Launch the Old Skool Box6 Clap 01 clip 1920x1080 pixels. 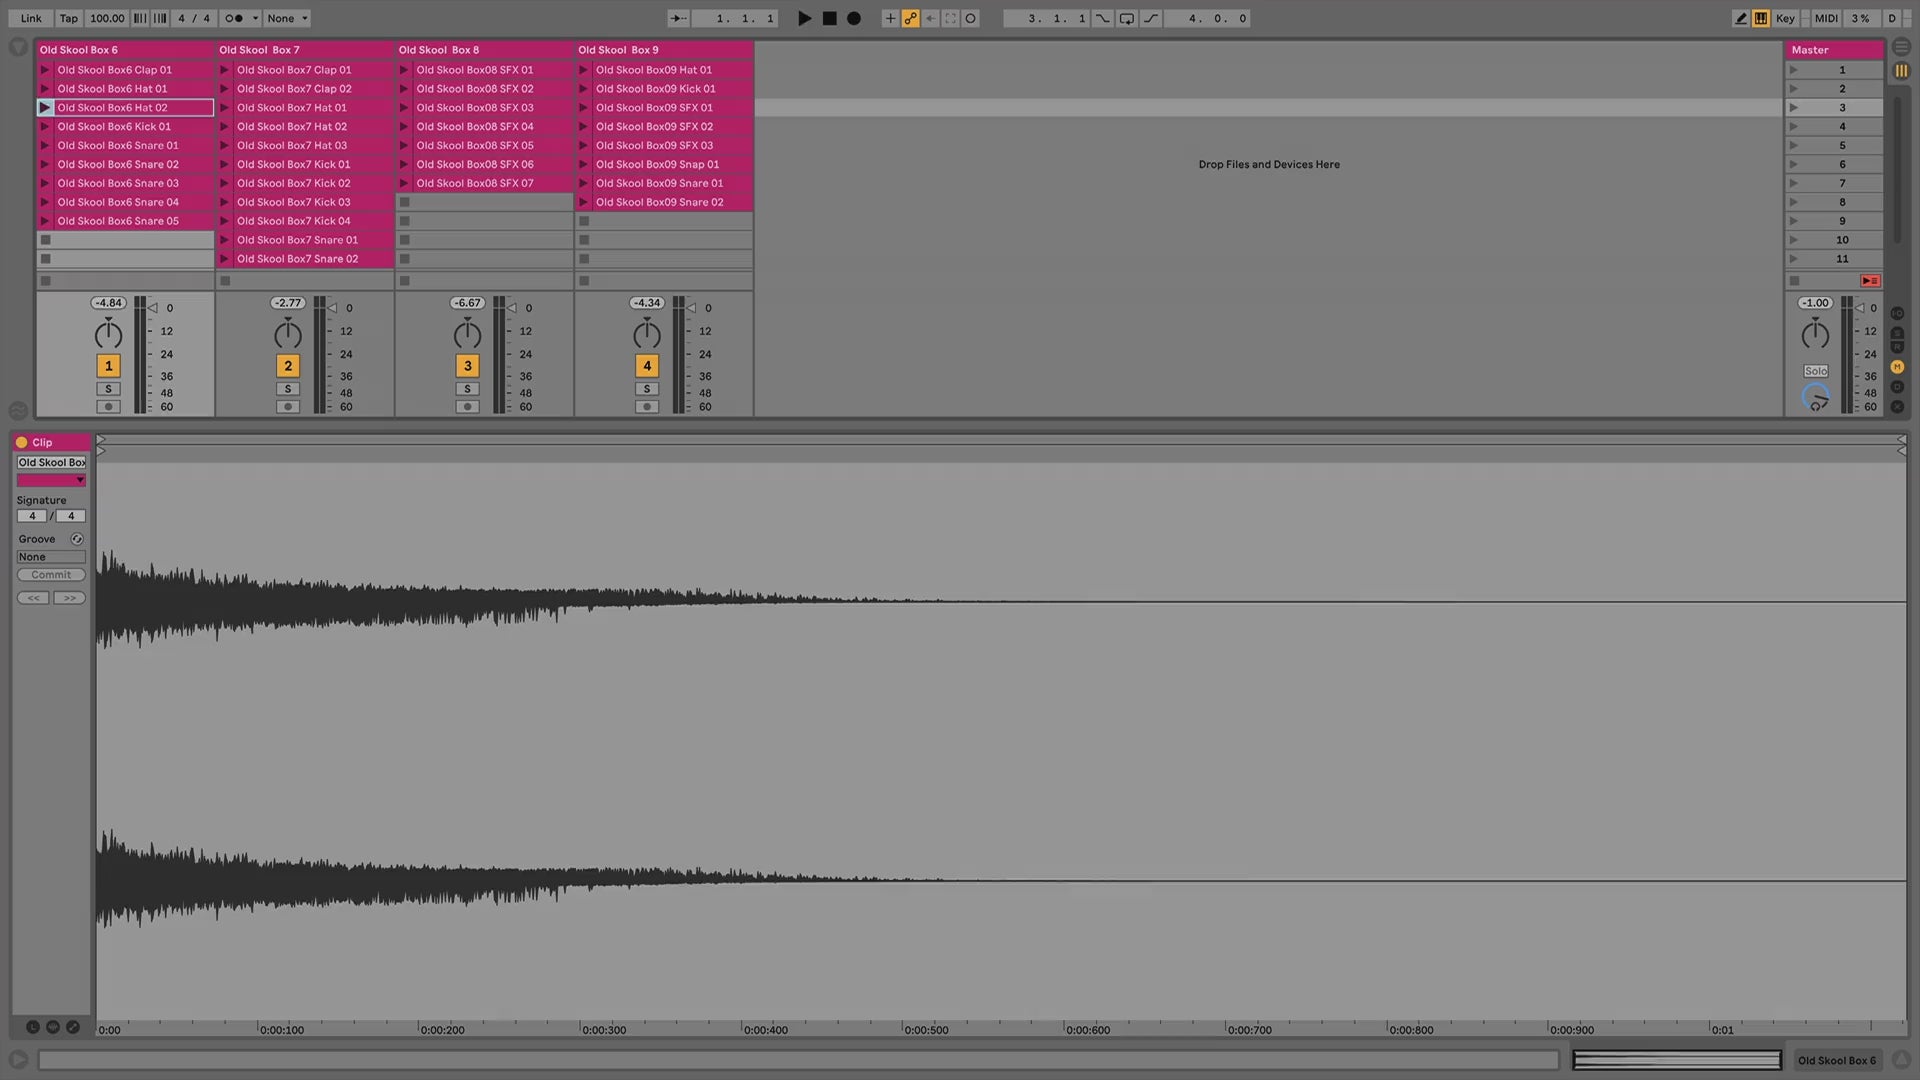coord(45,70)
